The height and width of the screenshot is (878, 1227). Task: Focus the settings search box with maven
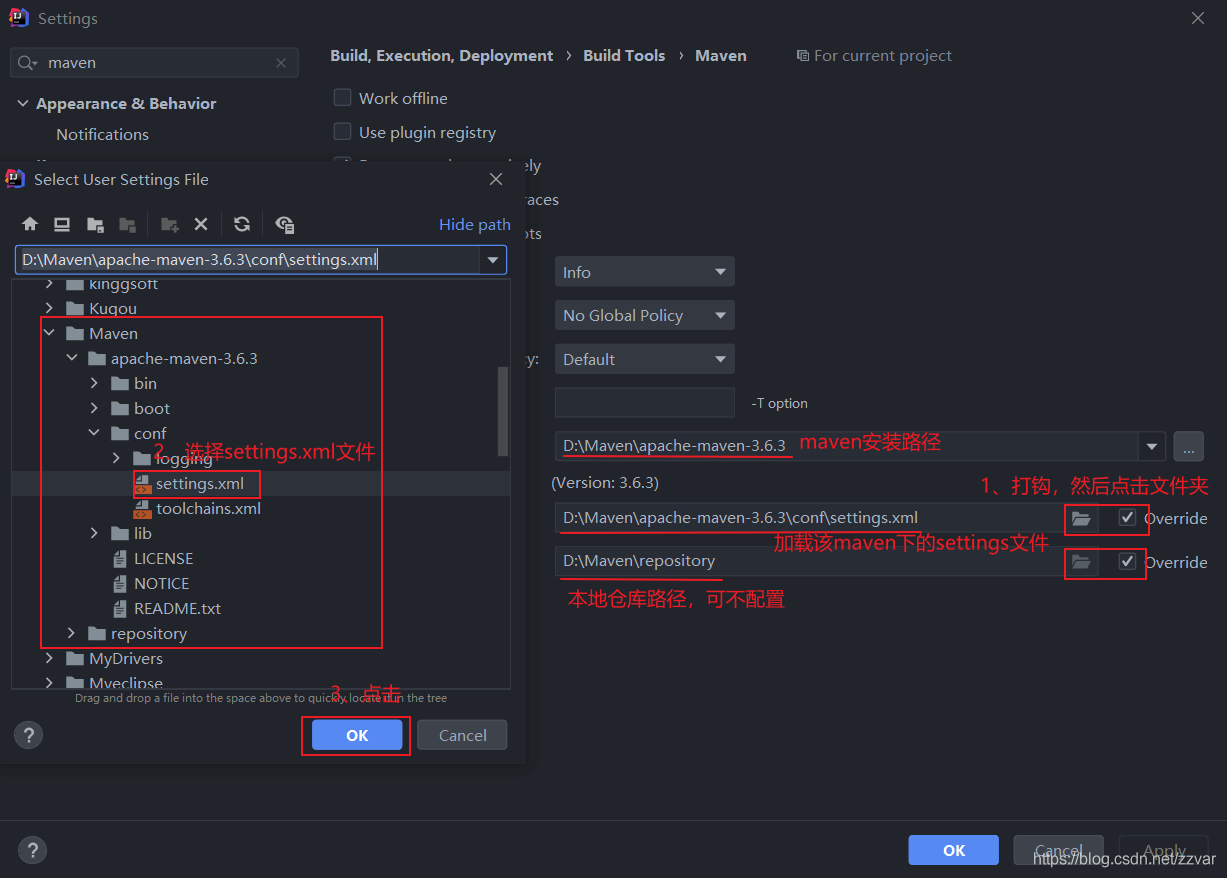154,62
